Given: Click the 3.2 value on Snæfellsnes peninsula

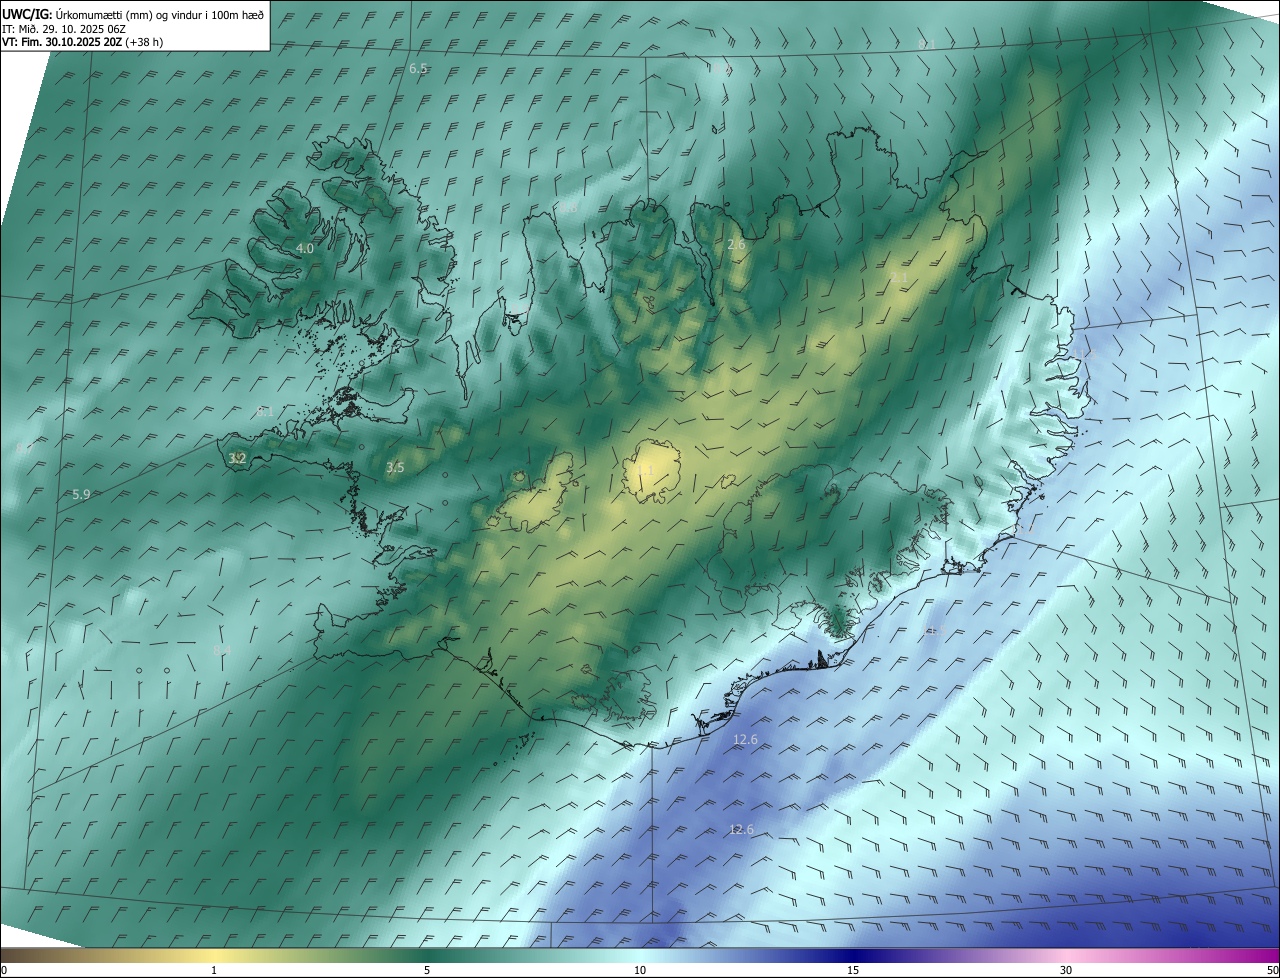Looking at the screenshot, I should (237, 459).
